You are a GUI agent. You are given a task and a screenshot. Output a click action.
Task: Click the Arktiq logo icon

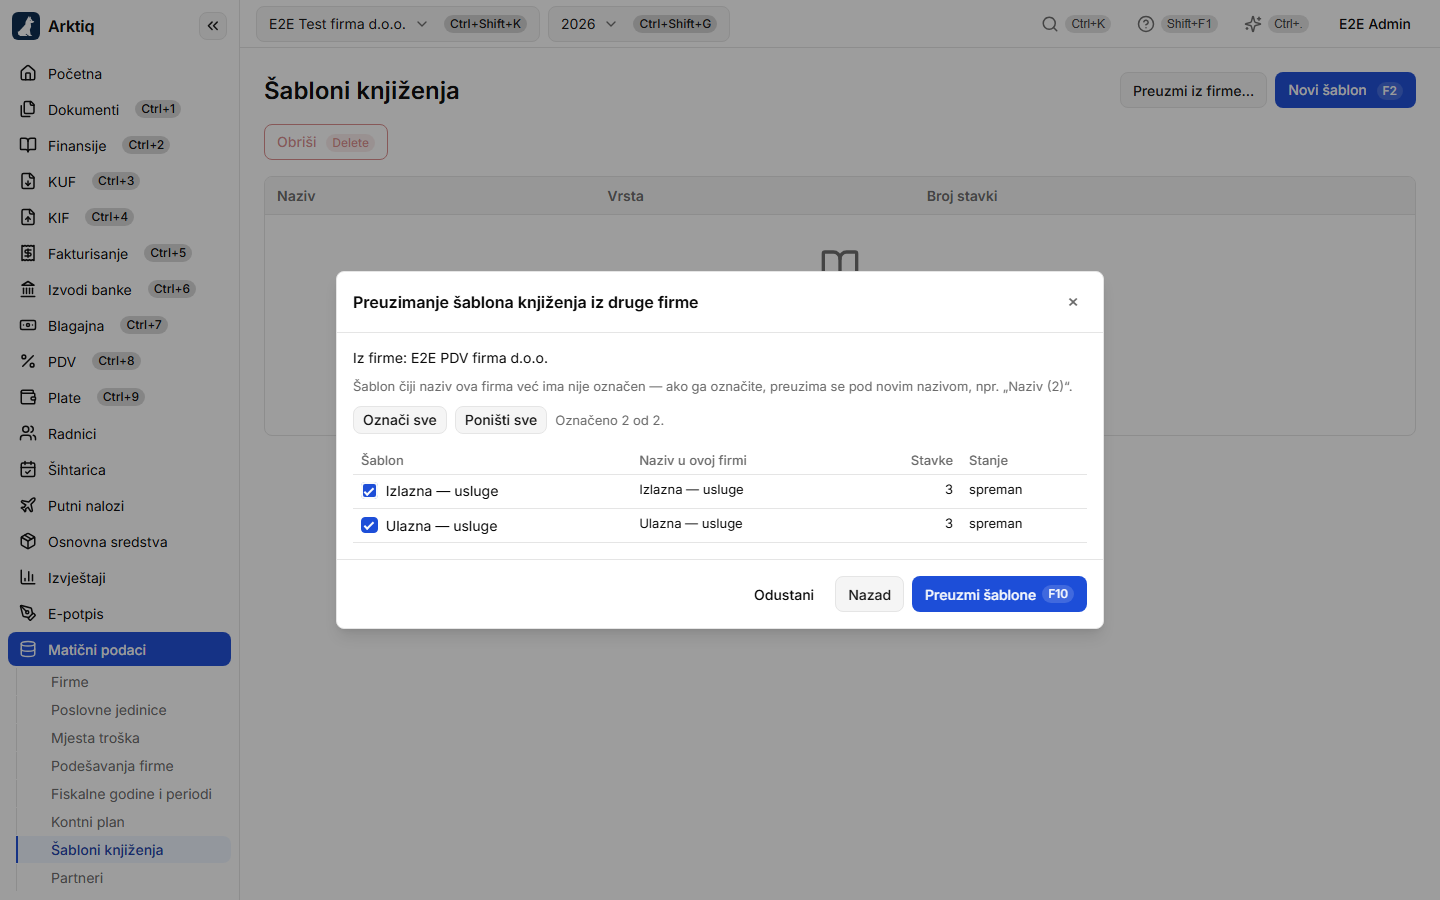click(x=26, y=26)
